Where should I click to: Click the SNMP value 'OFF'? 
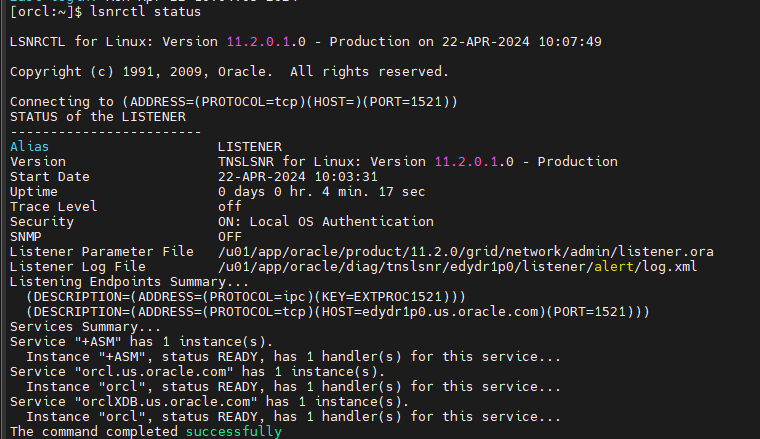230,237
